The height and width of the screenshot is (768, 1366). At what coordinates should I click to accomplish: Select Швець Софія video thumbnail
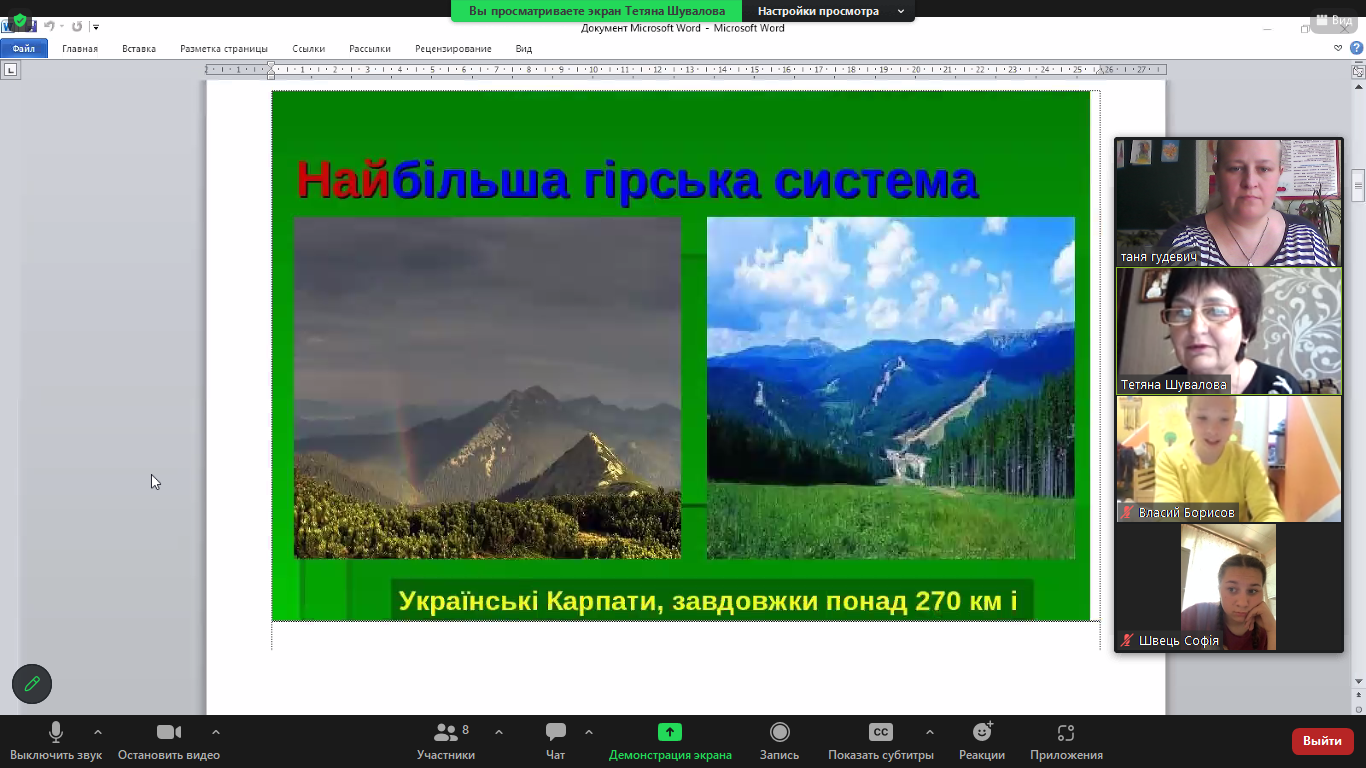(x=1228, y=588)
